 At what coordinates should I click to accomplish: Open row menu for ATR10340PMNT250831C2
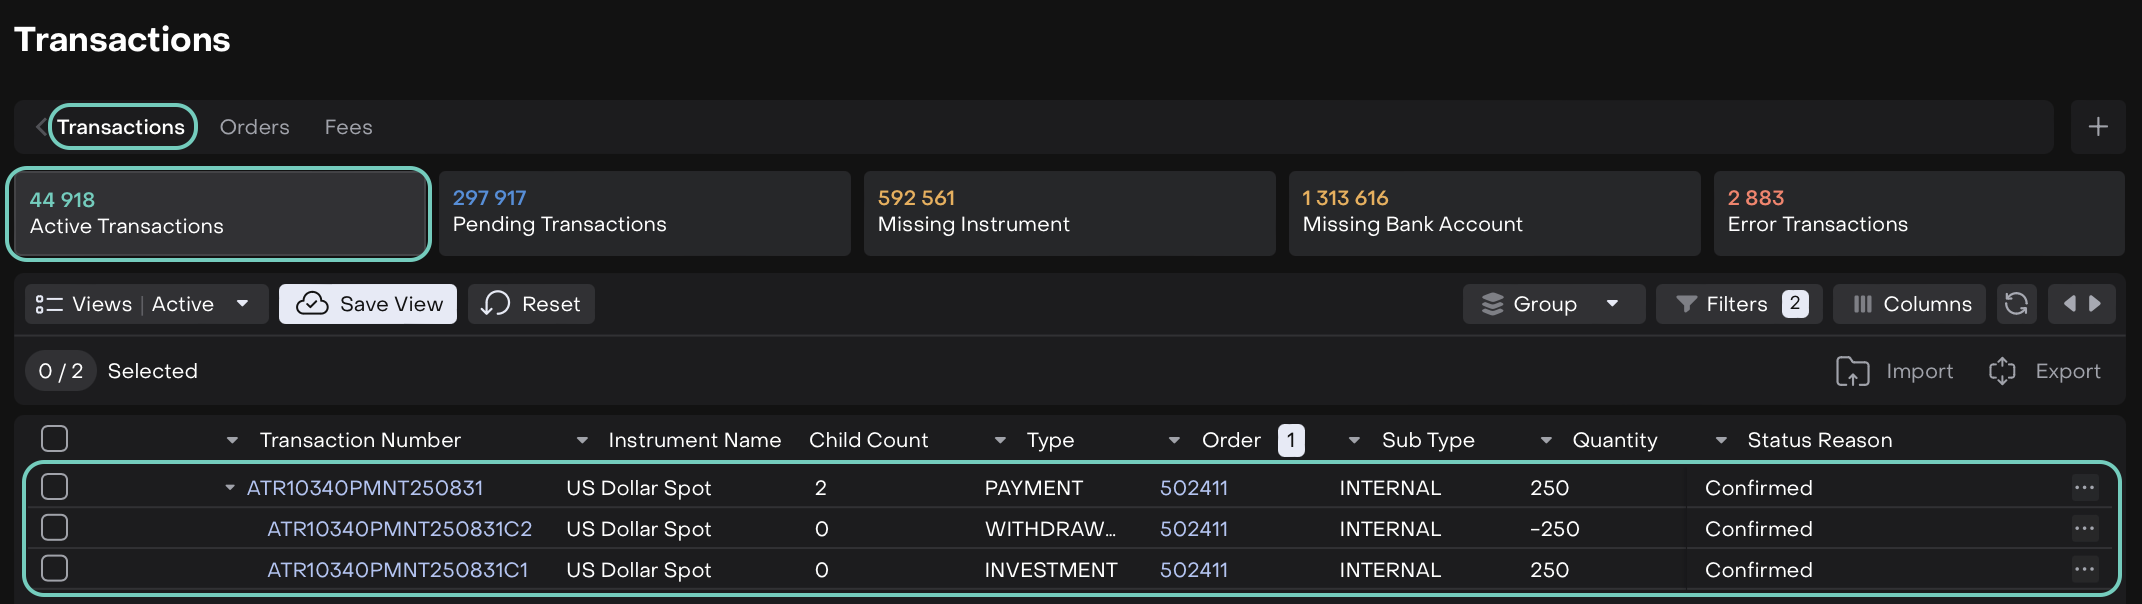pyautogui.click(x=2084, y=529)
